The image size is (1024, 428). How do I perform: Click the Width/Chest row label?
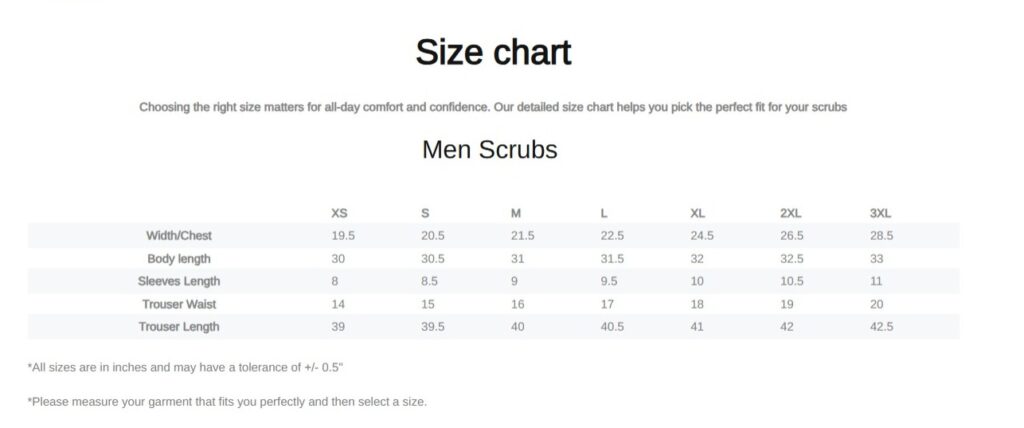pos(179,236)
